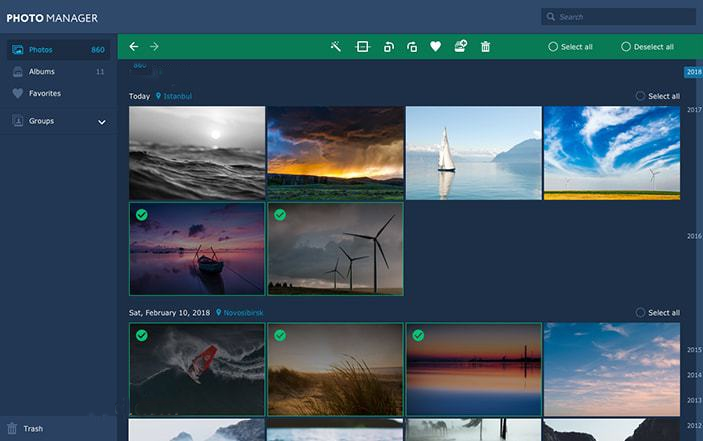Open the crop tool in the toolbar

point(362,47)
